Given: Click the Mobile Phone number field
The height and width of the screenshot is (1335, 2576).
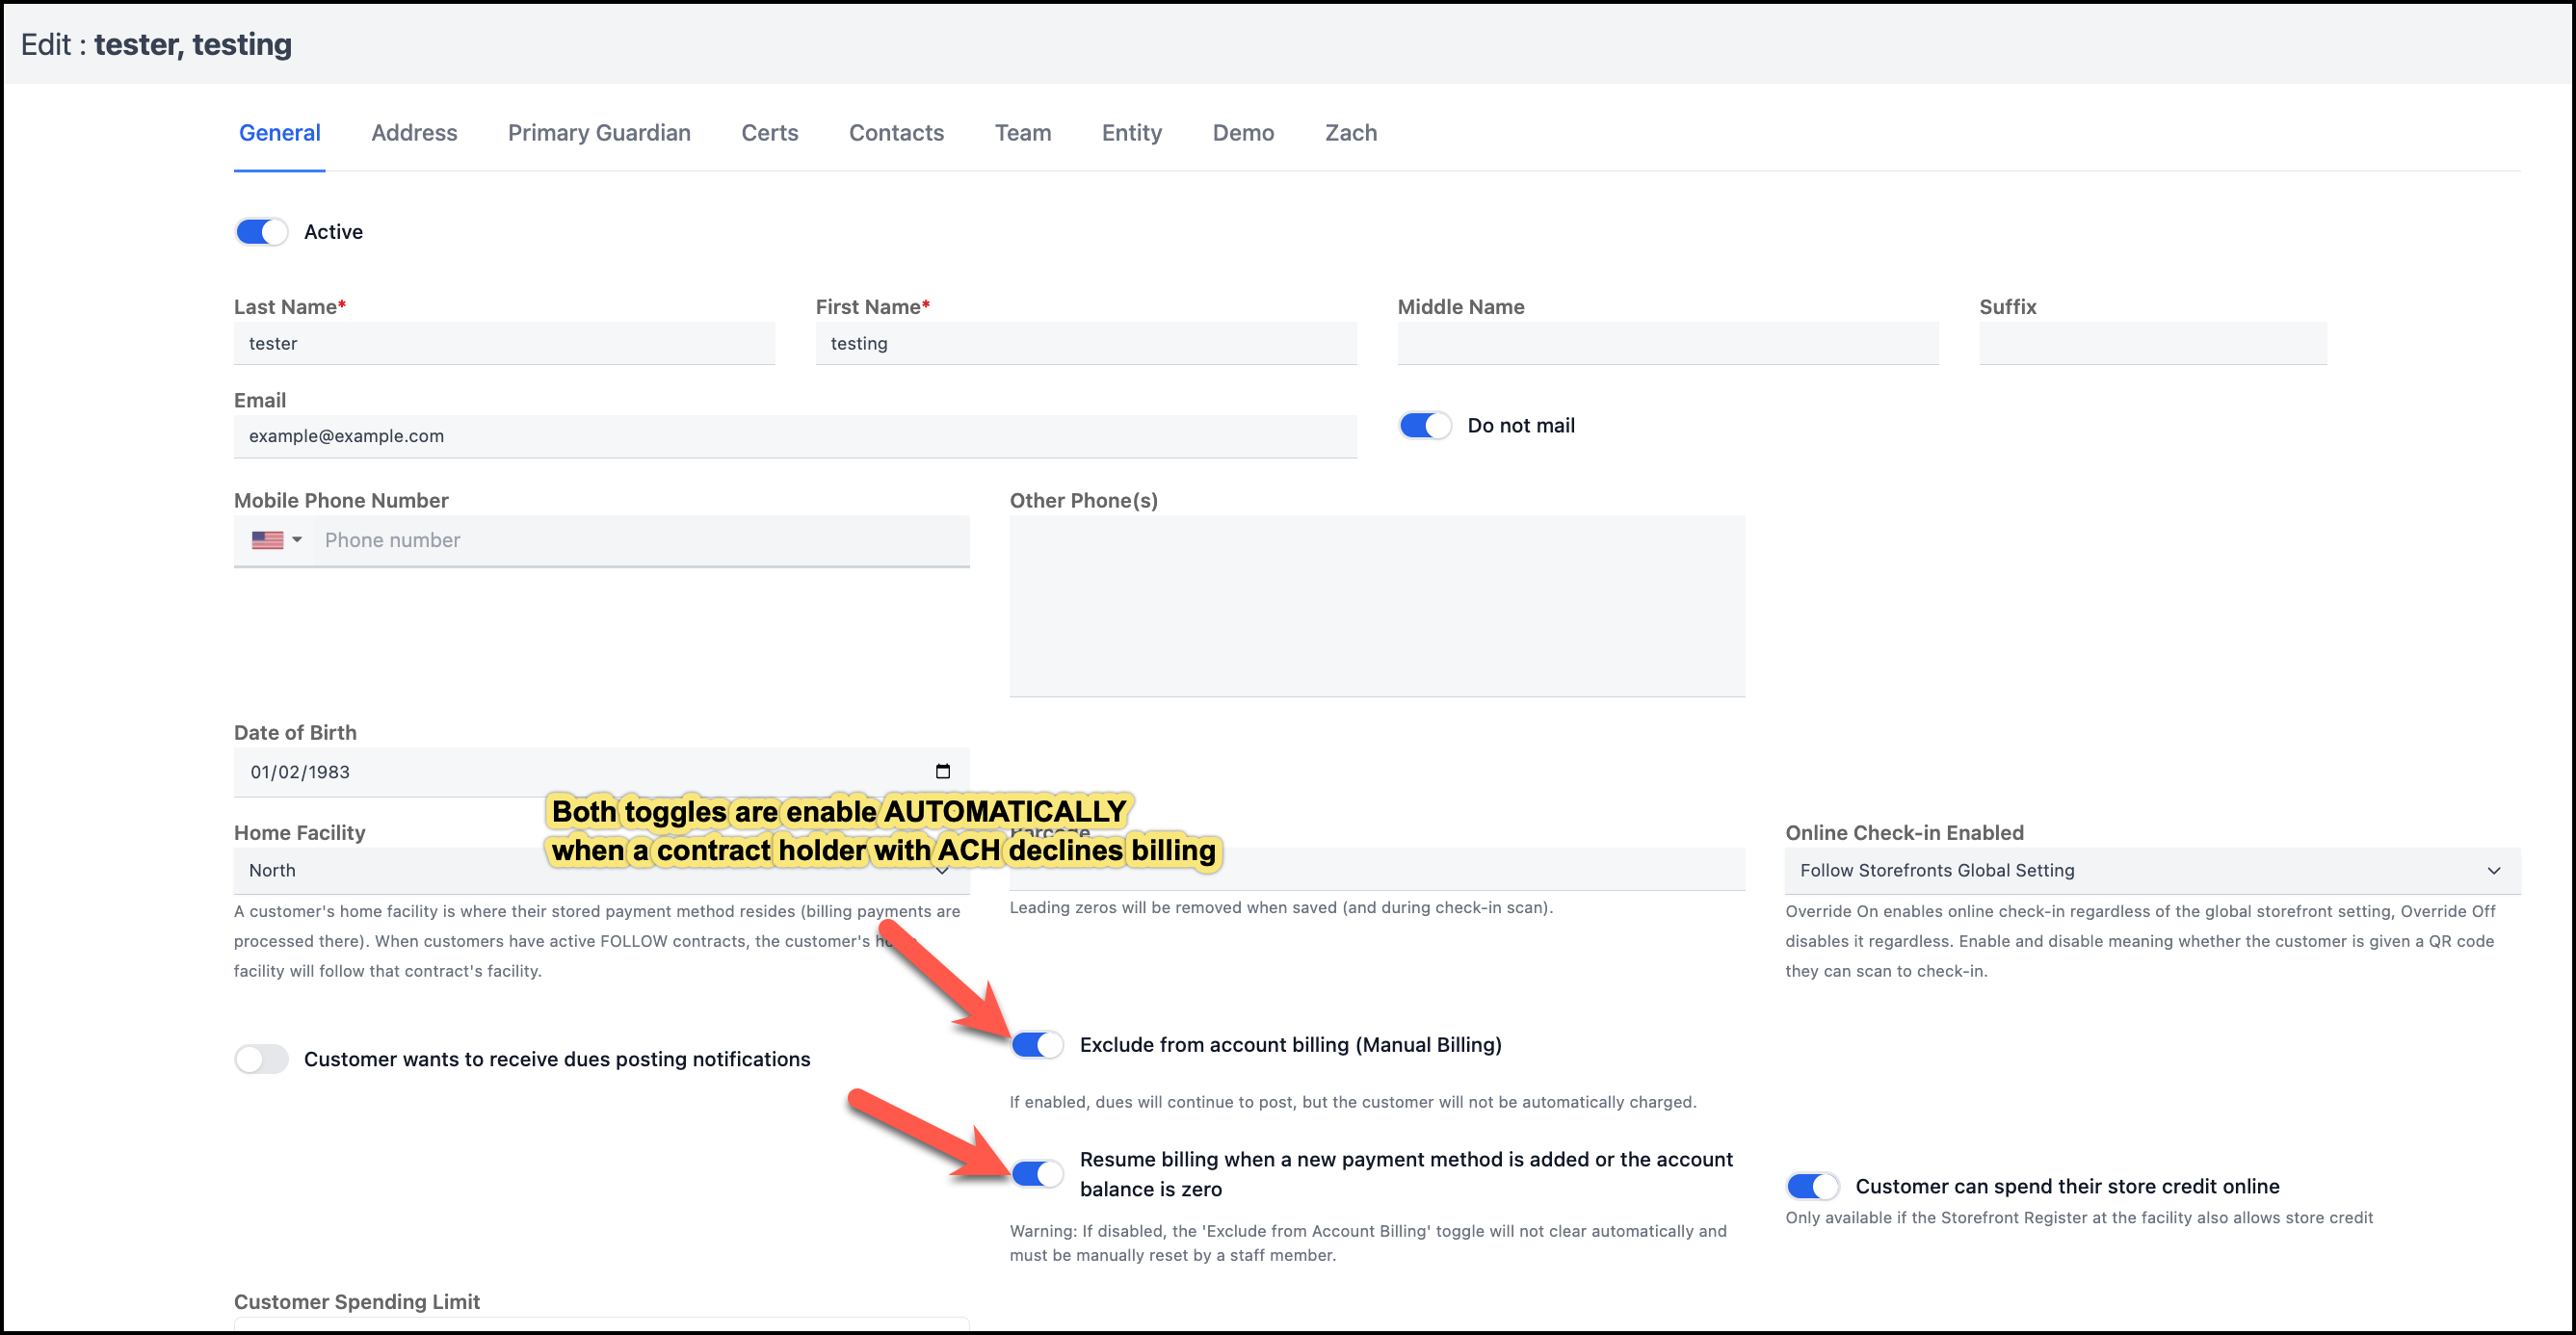Looking at the screenshot, I should click(640, 540).
